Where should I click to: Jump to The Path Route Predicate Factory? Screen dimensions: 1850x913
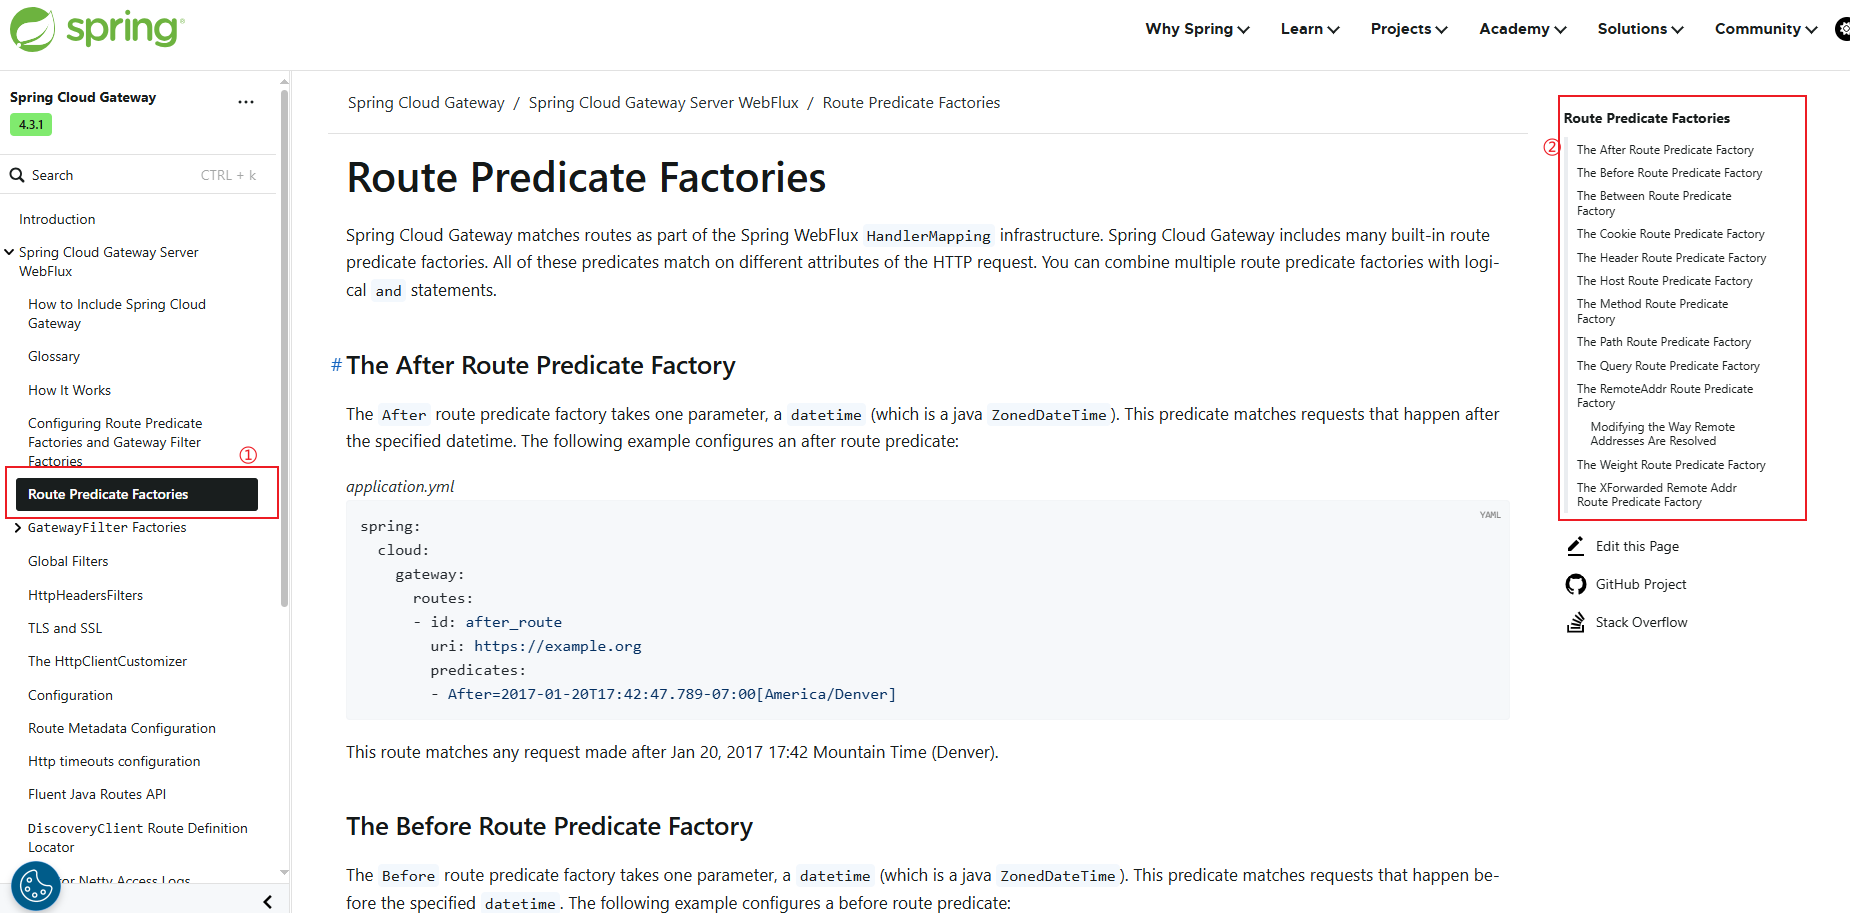pyautogui.click(x=1664, y=342)
